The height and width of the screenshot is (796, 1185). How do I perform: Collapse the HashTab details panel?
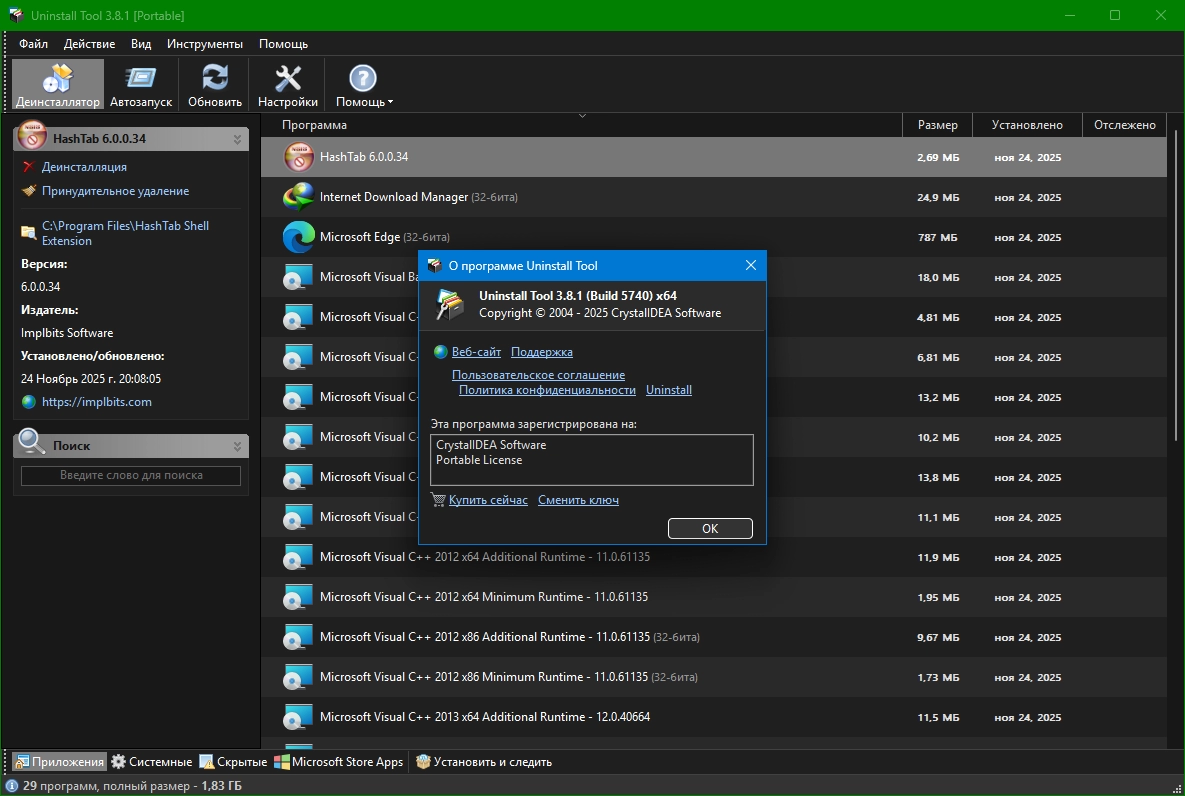tap(237, 139)
